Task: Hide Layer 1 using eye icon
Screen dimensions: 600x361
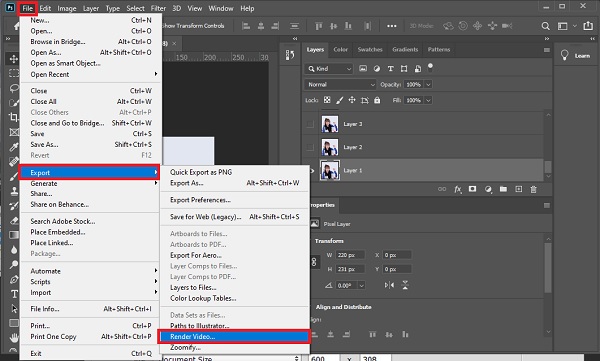Action: pyautogui.click(x=311, y=170)
